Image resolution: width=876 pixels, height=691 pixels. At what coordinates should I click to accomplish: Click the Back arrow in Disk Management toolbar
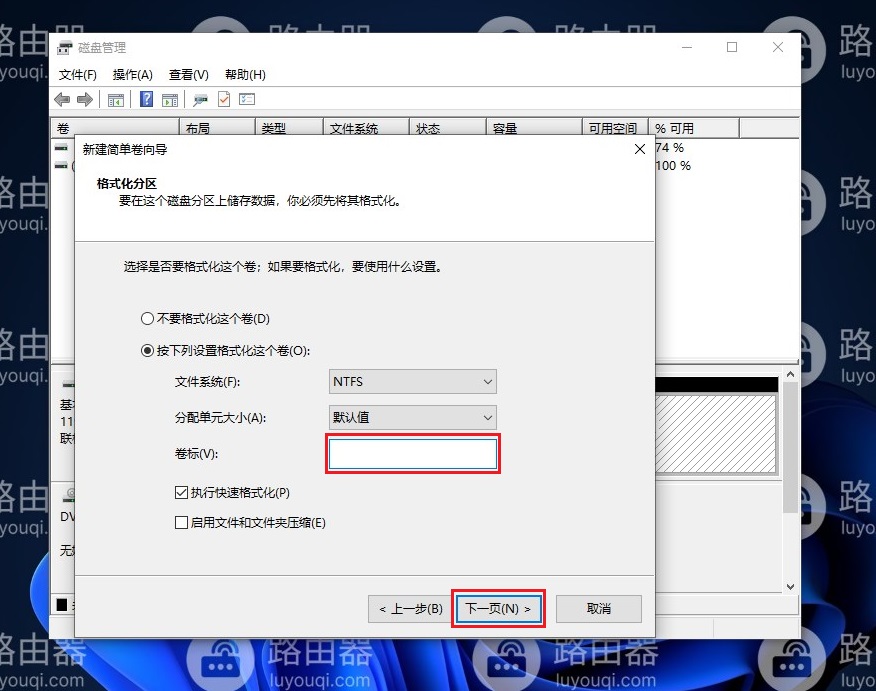coord(62,99)
